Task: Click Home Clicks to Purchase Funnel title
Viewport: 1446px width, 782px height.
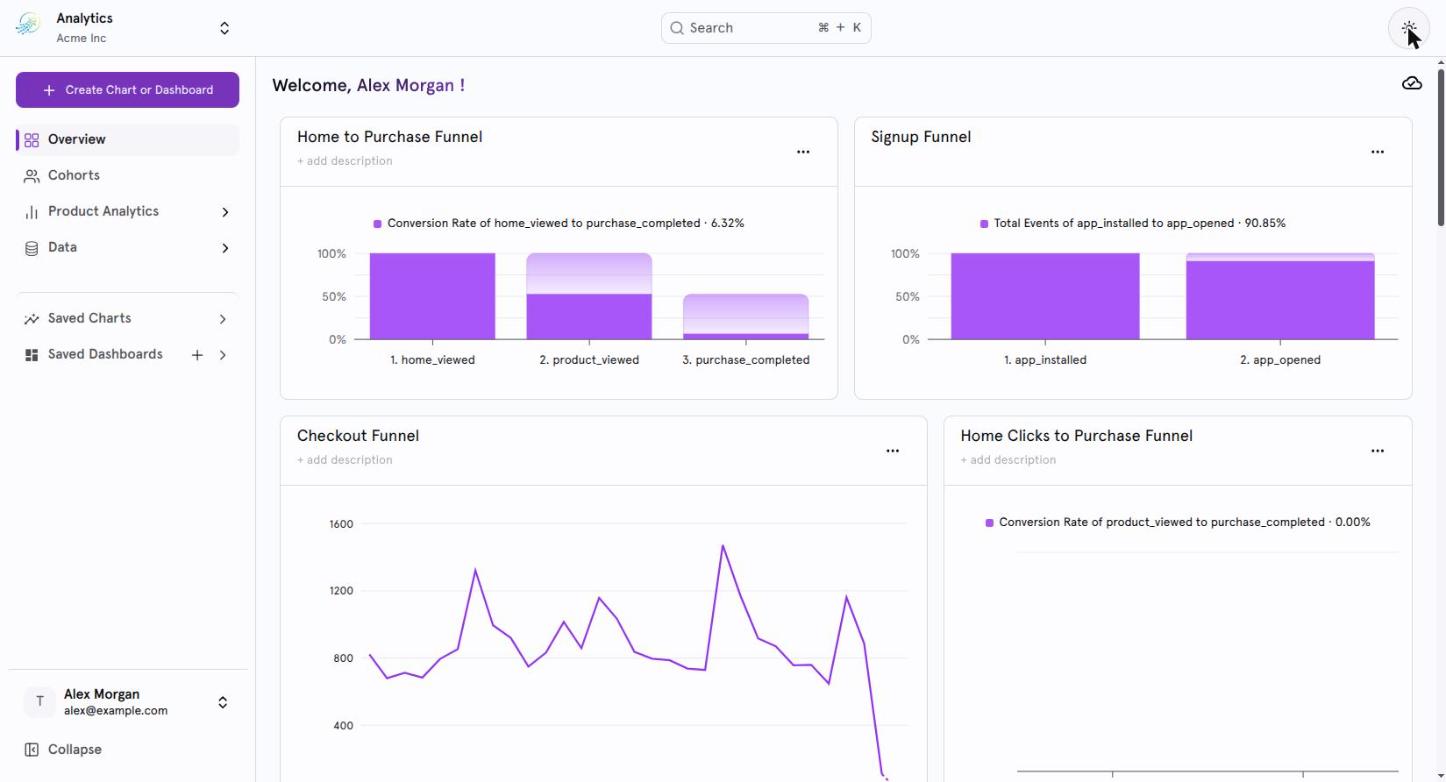Action: pyautogui.click(x=1077, y=436)
